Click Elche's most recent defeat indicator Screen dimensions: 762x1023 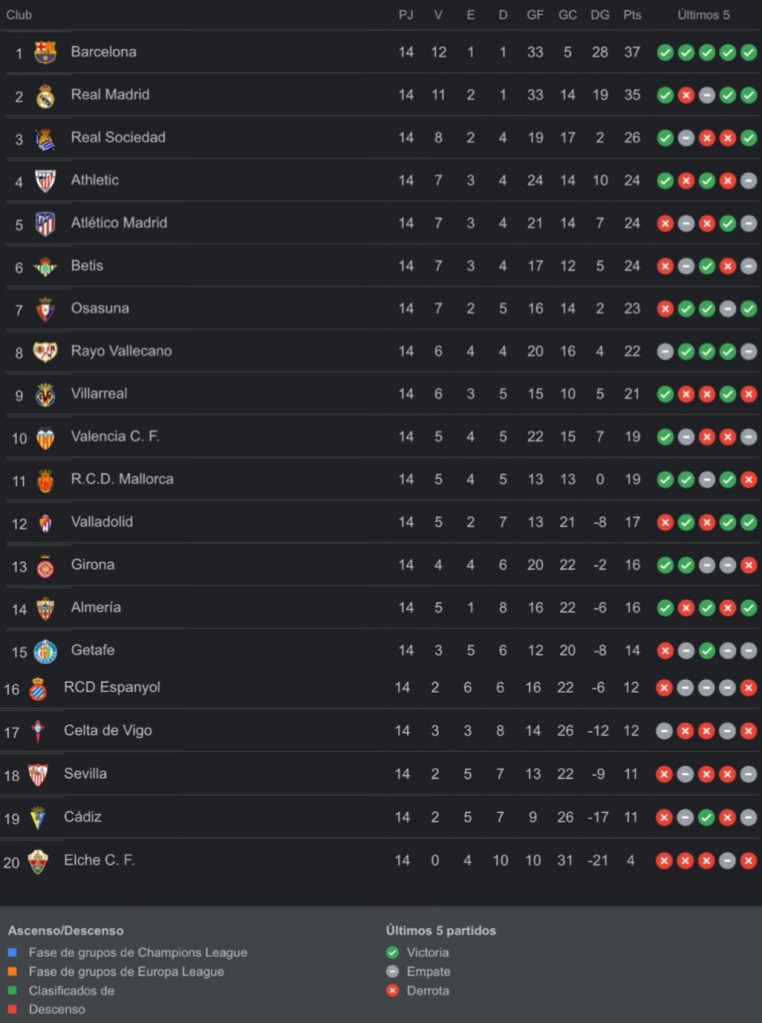coord(749,860)
